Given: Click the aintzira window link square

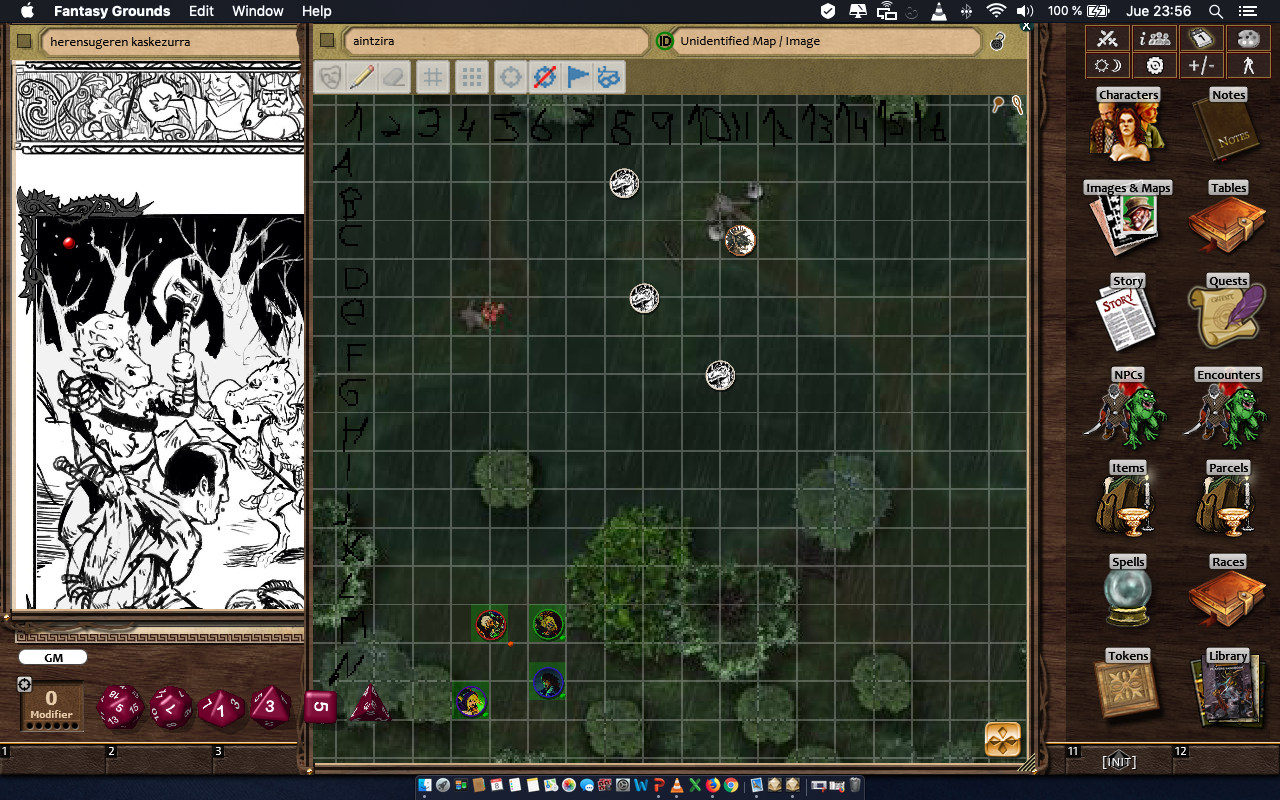Looking at the screenshot, I should point(326,41).
